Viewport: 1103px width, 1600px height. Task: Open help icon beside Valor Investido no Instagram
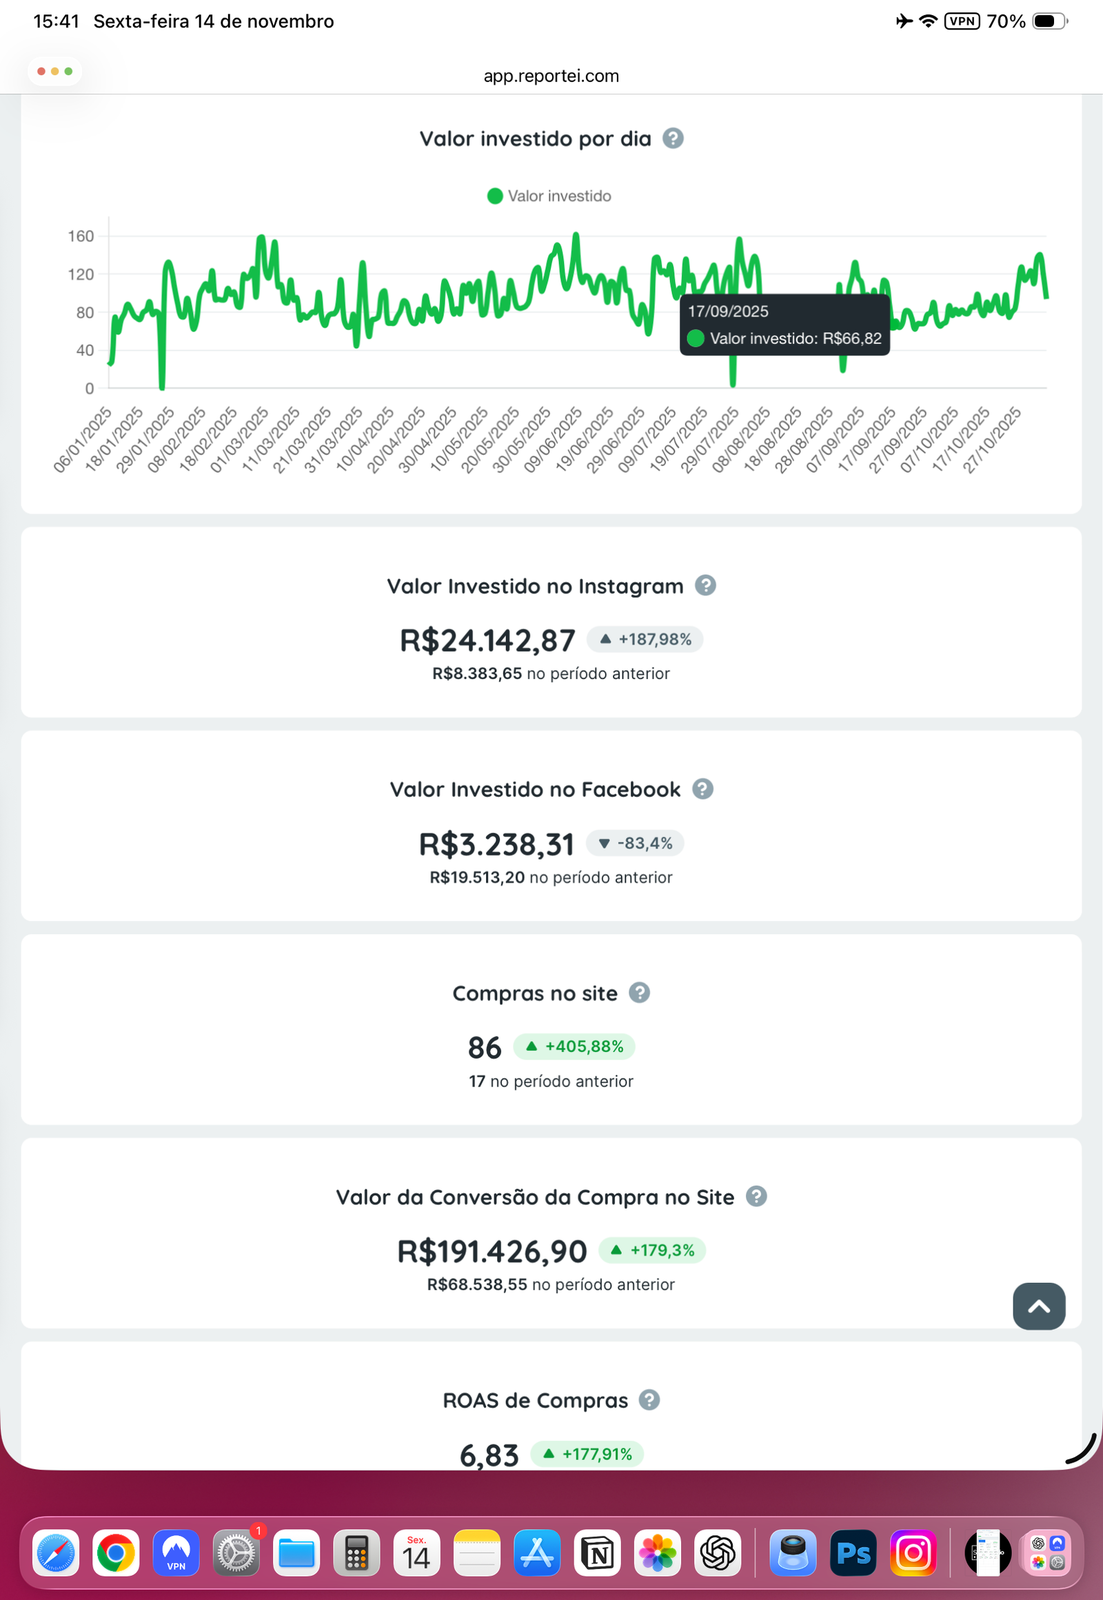click(x=705, y=585)
